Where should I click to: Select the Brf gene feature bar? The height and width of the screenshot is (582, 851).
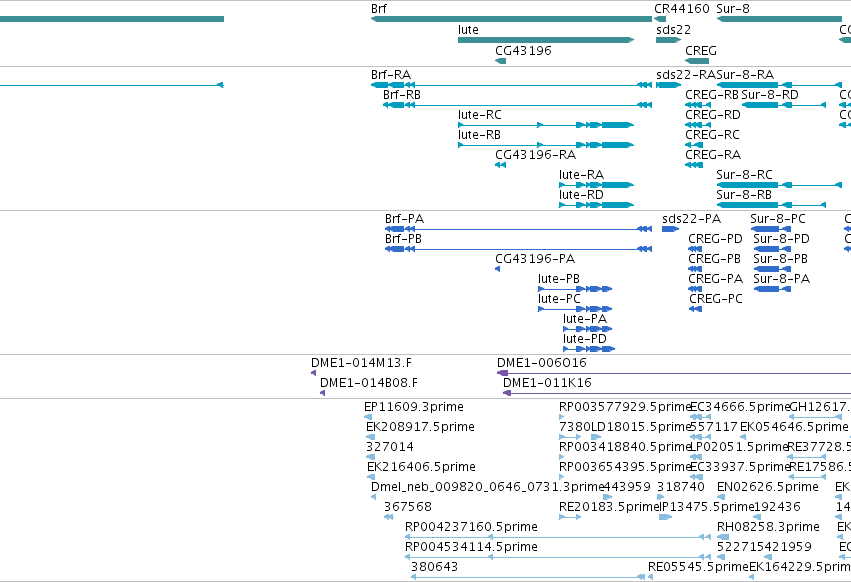click(511, 19)
